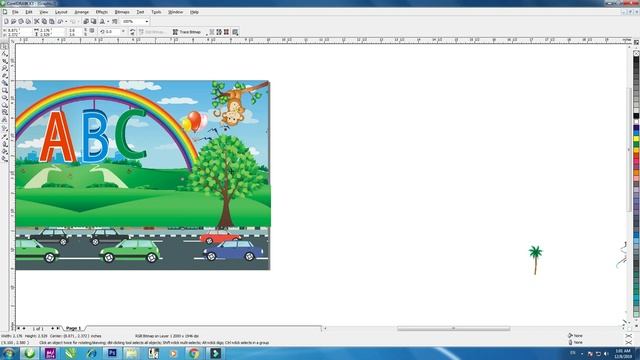Screen dimensions: 640x360
Task: Click the horizontal scrollbar thumb
Action: (453, 328)
